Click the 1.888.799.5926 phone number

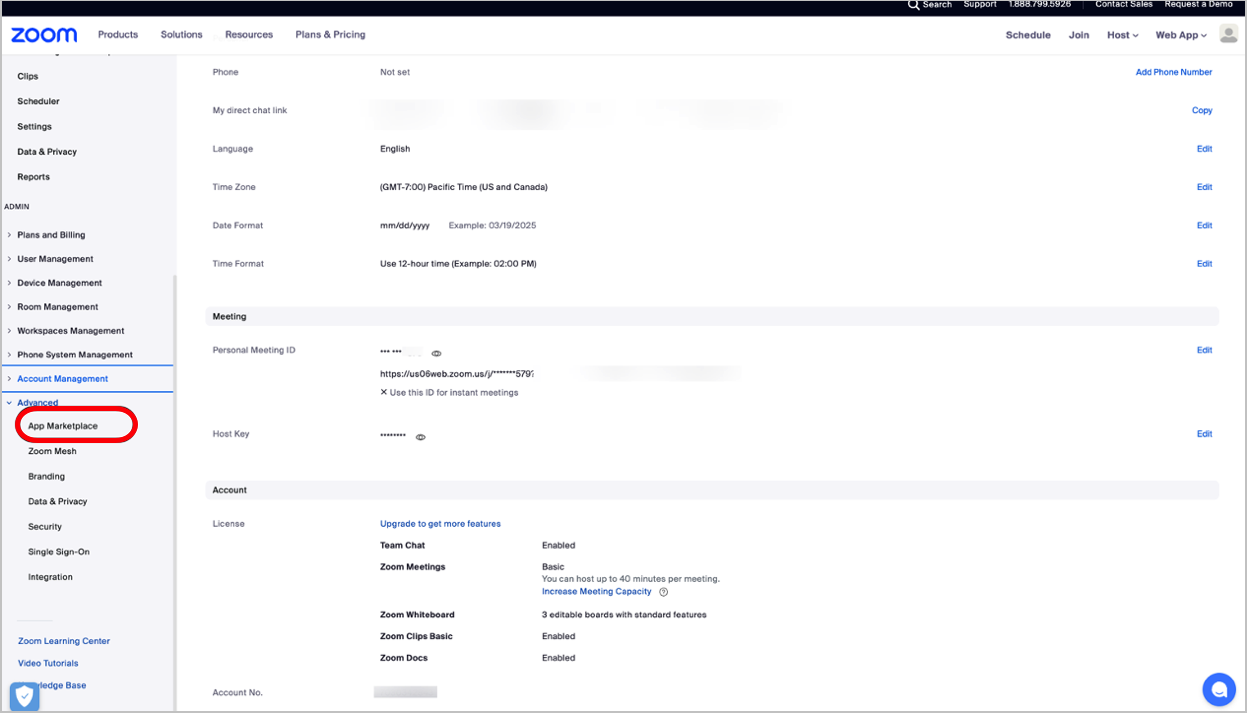[1039, 5]
